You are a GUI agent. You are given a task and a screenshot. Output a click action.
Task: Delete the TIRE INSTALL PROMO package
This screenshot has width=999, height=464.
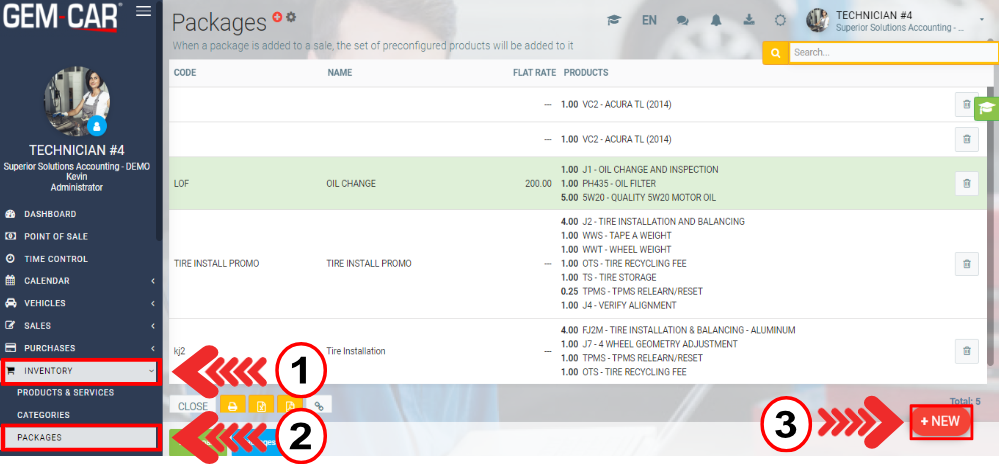(x=967, y=264)
